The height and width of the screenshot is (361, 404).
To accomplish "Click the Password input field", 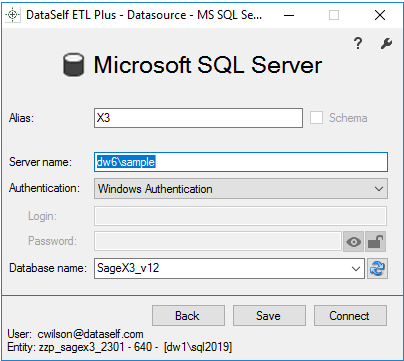I will point(218,241).
